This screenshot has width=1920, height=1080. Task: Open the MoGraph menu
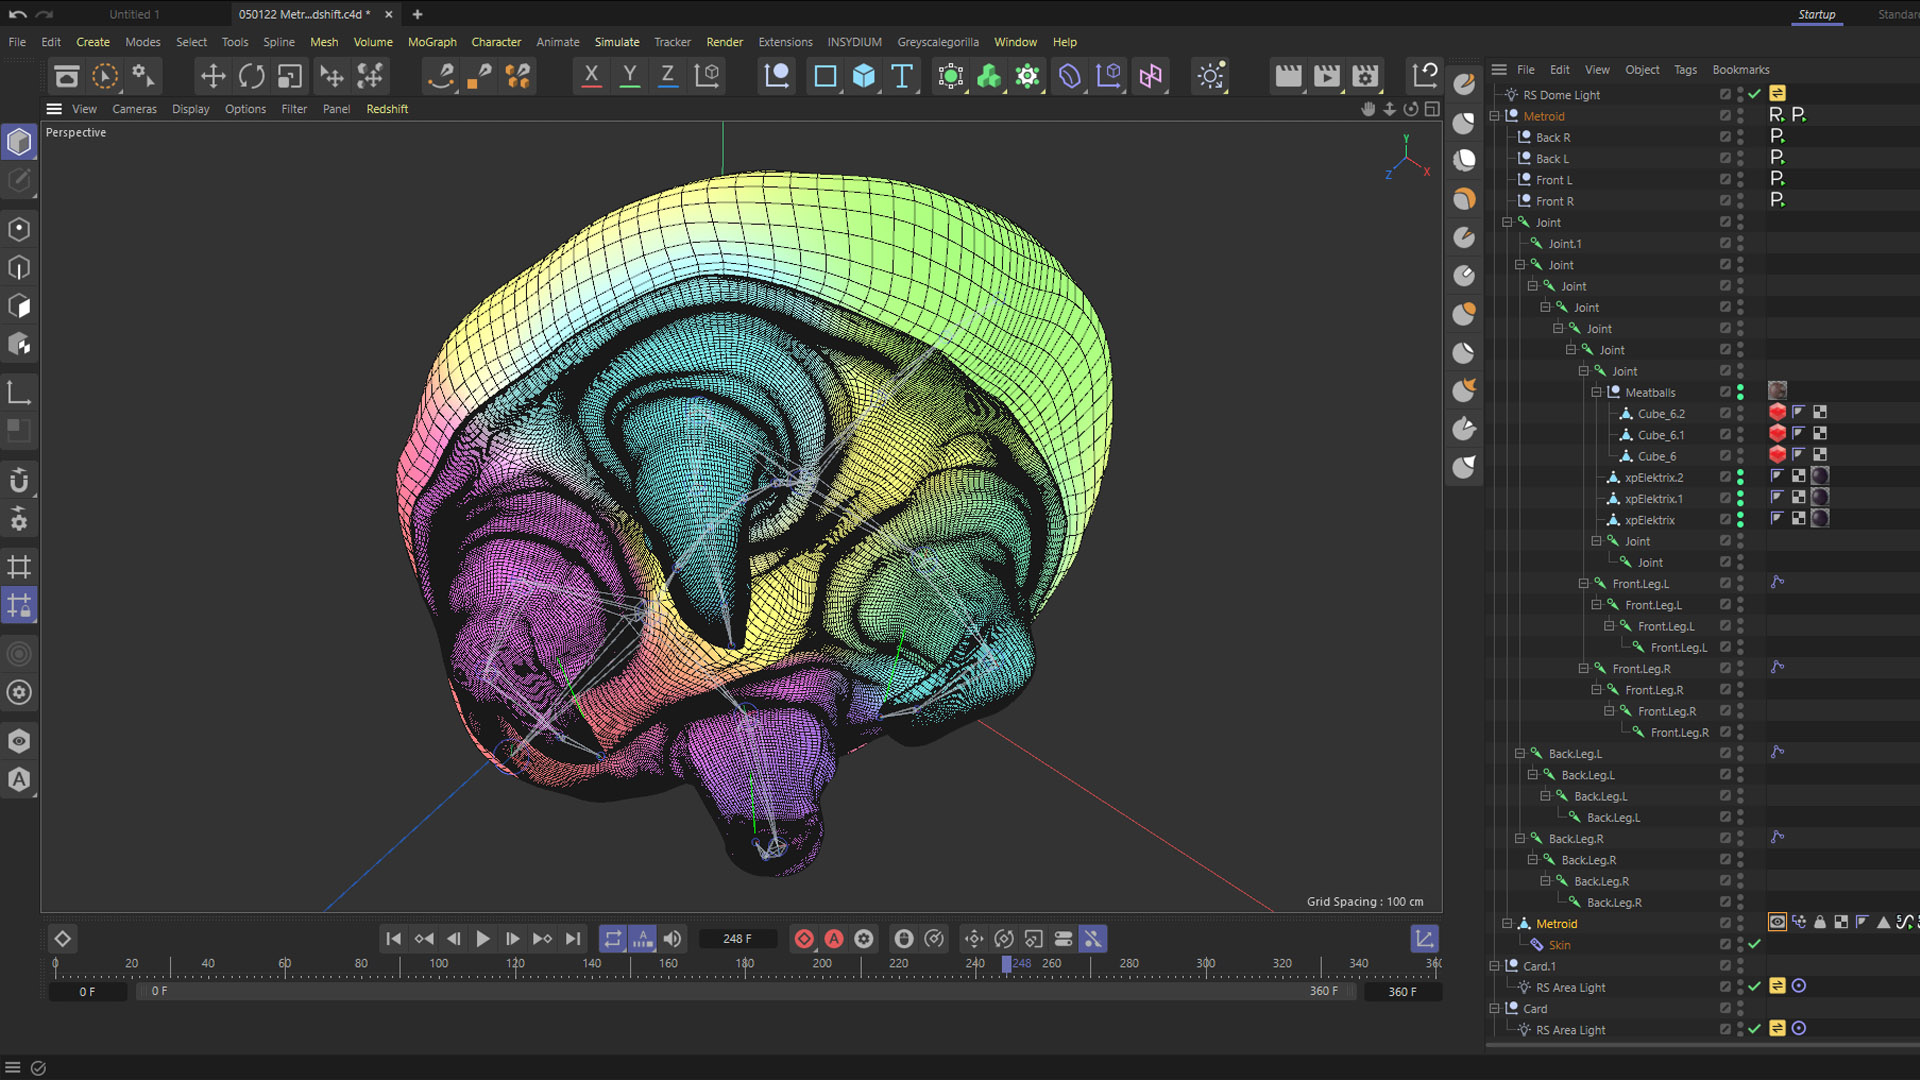[x=431, y=42]
